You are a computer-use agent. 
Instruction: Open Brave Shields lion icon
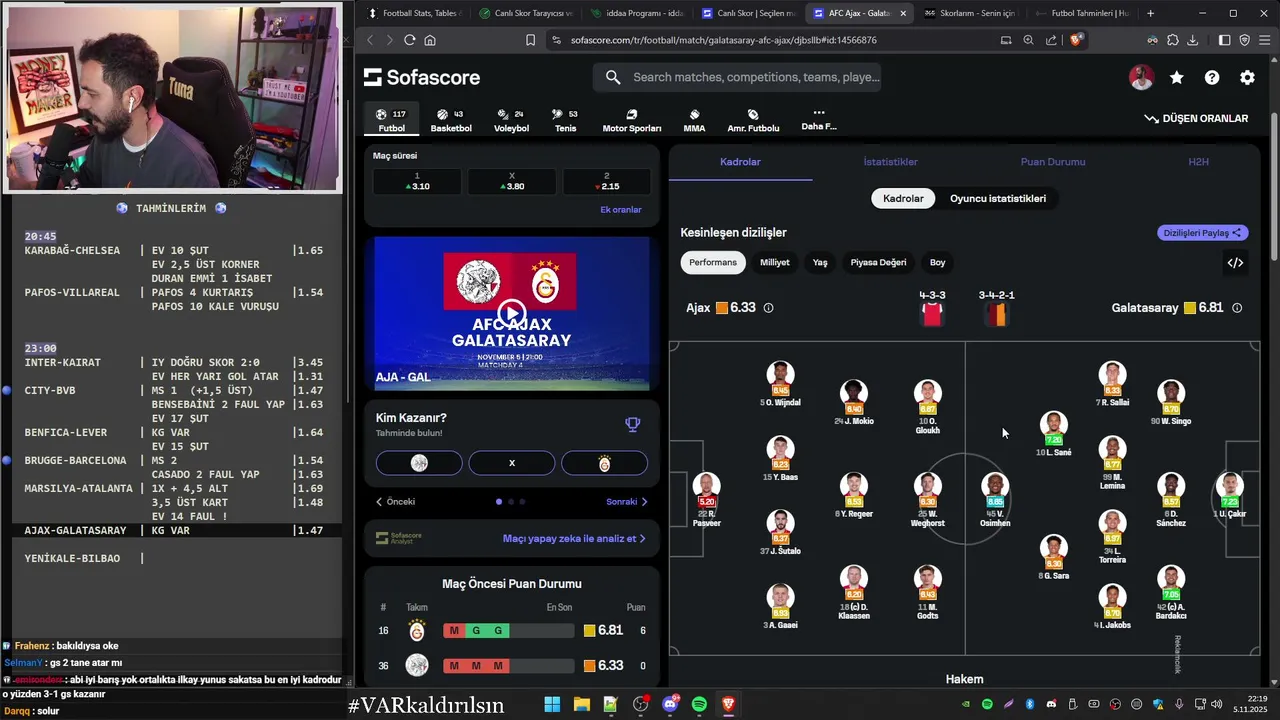click(1077, 40)
